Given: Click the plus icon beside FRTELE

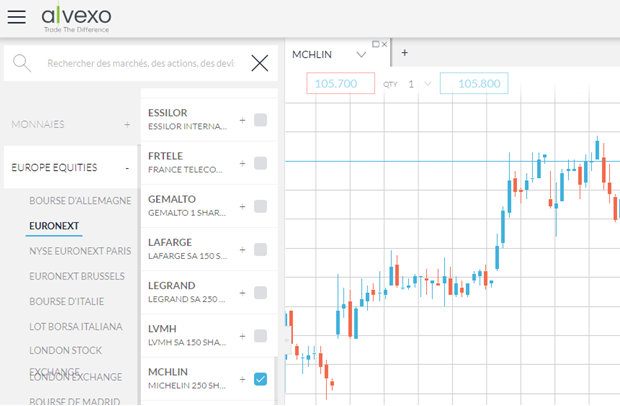Looking at the screenshot, I should (242, 163).
